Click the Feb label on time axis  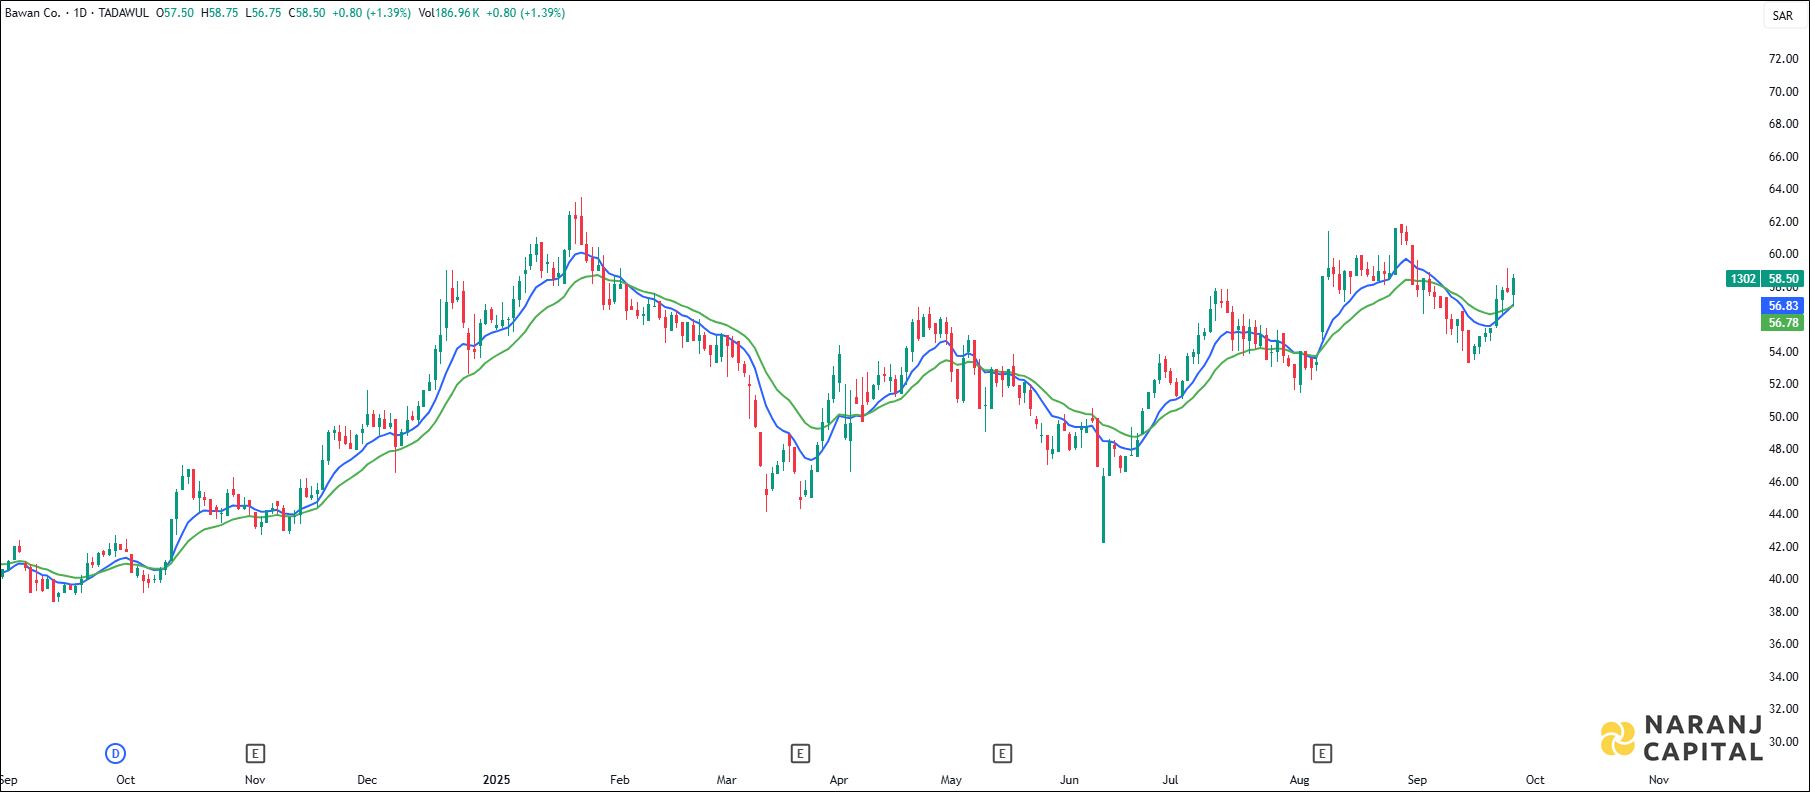point(620,780)
